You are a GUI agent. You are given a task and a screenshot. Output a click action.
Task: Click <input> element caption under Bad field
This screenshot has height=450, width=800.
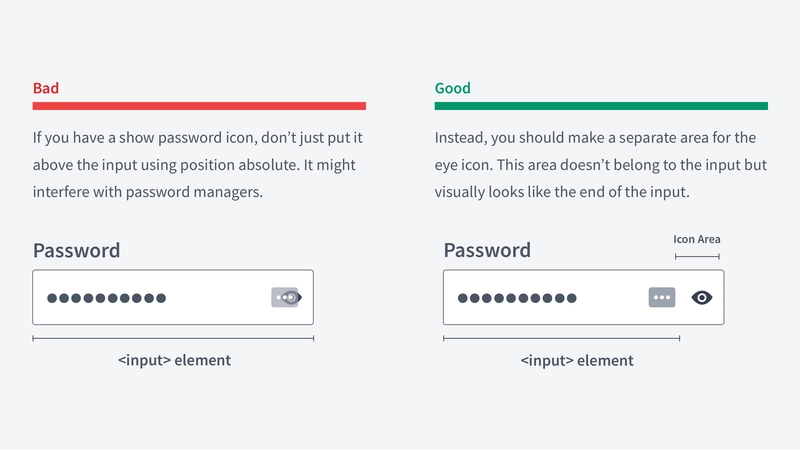174,360
